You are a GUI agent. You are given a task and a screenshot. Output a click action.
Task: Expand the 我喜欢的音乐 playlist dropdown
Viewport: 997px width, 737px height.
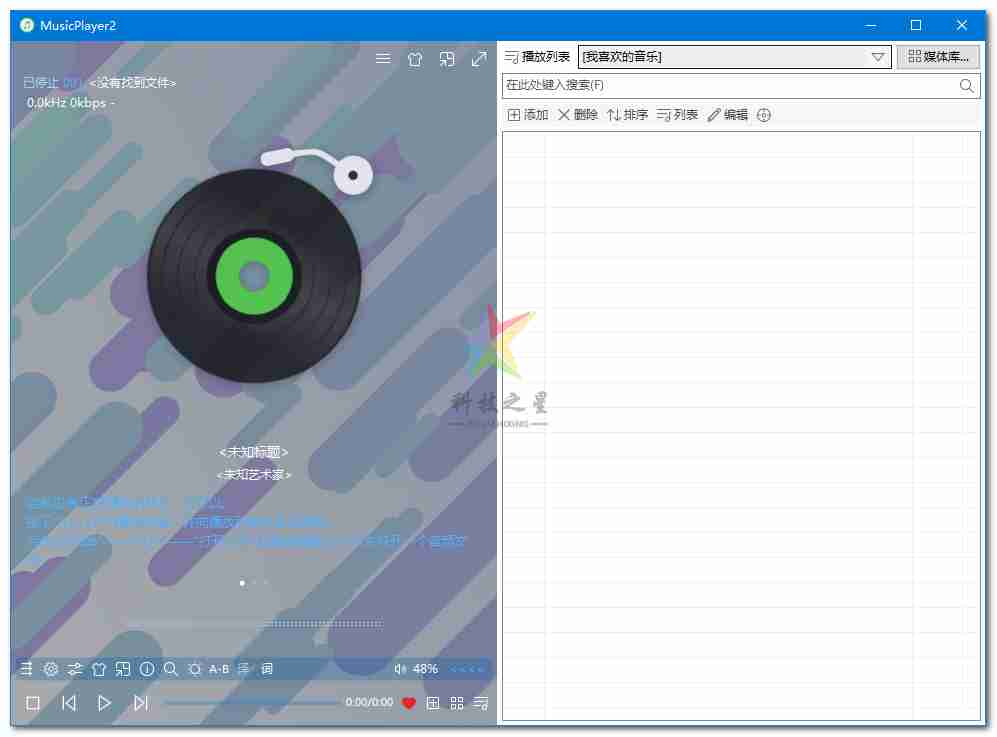point(878,57)
